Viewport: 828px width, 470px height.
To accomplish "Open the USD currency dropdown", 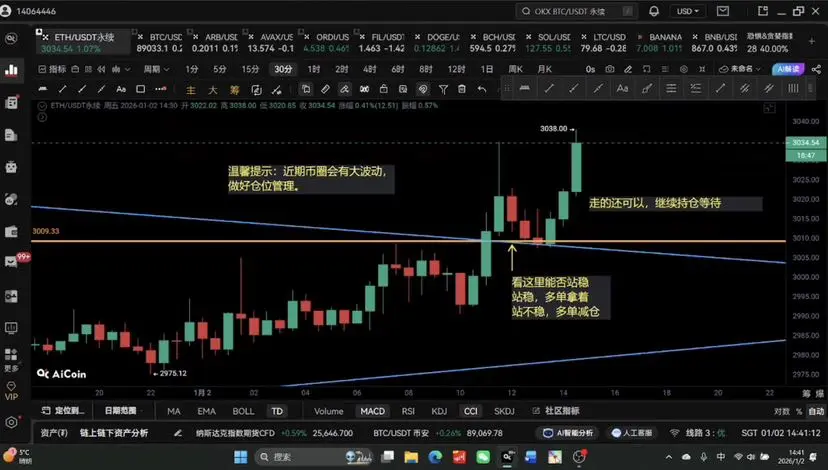I will 688,11.
